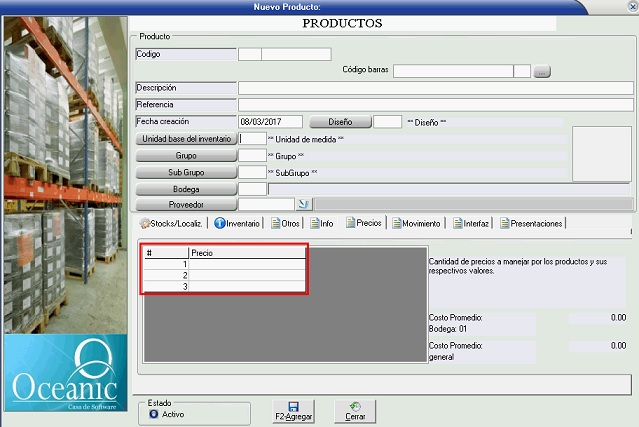Image resolution: width=639 pixels, height=427 pixels.
Task: Click the browse button beside Código barras
Action: [542, 71]
